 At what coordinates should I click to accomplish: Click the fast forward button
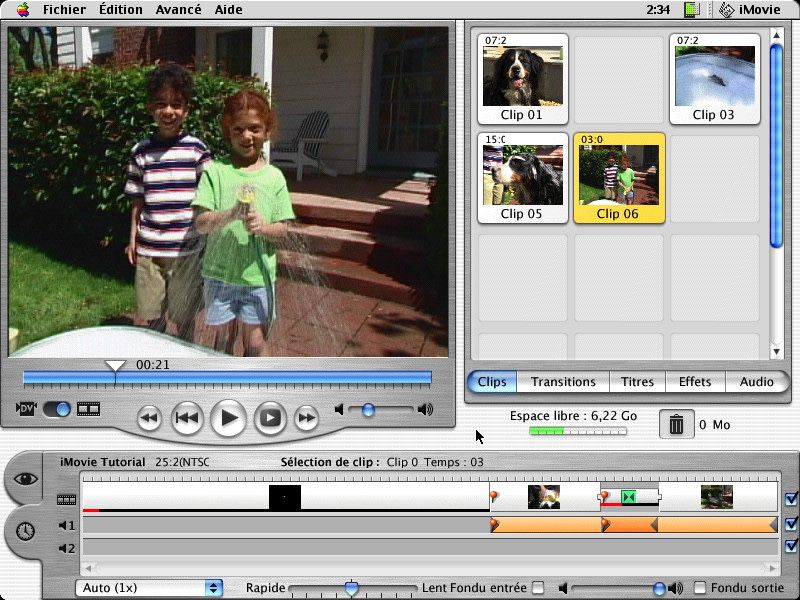tap(307, 418)
